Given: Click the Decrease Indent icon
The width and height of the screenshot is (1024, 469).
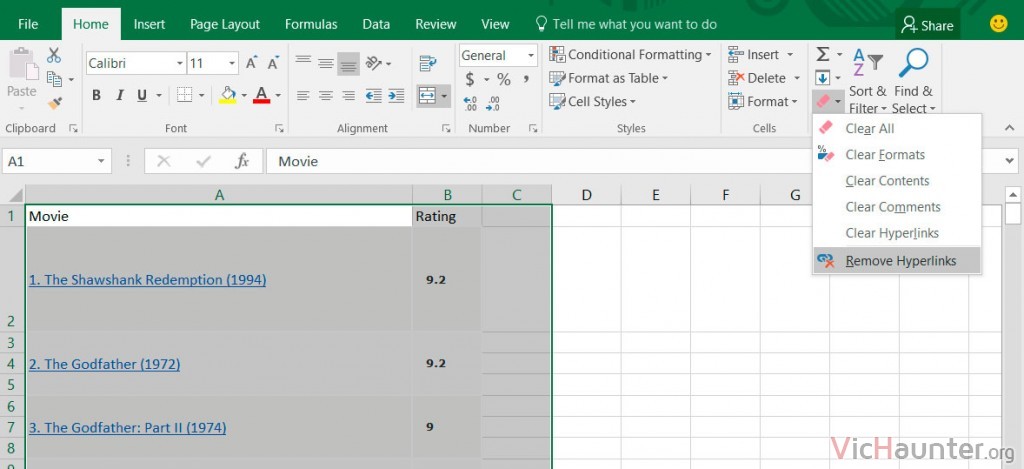Looking at the screenshot, I should (374, 95).
